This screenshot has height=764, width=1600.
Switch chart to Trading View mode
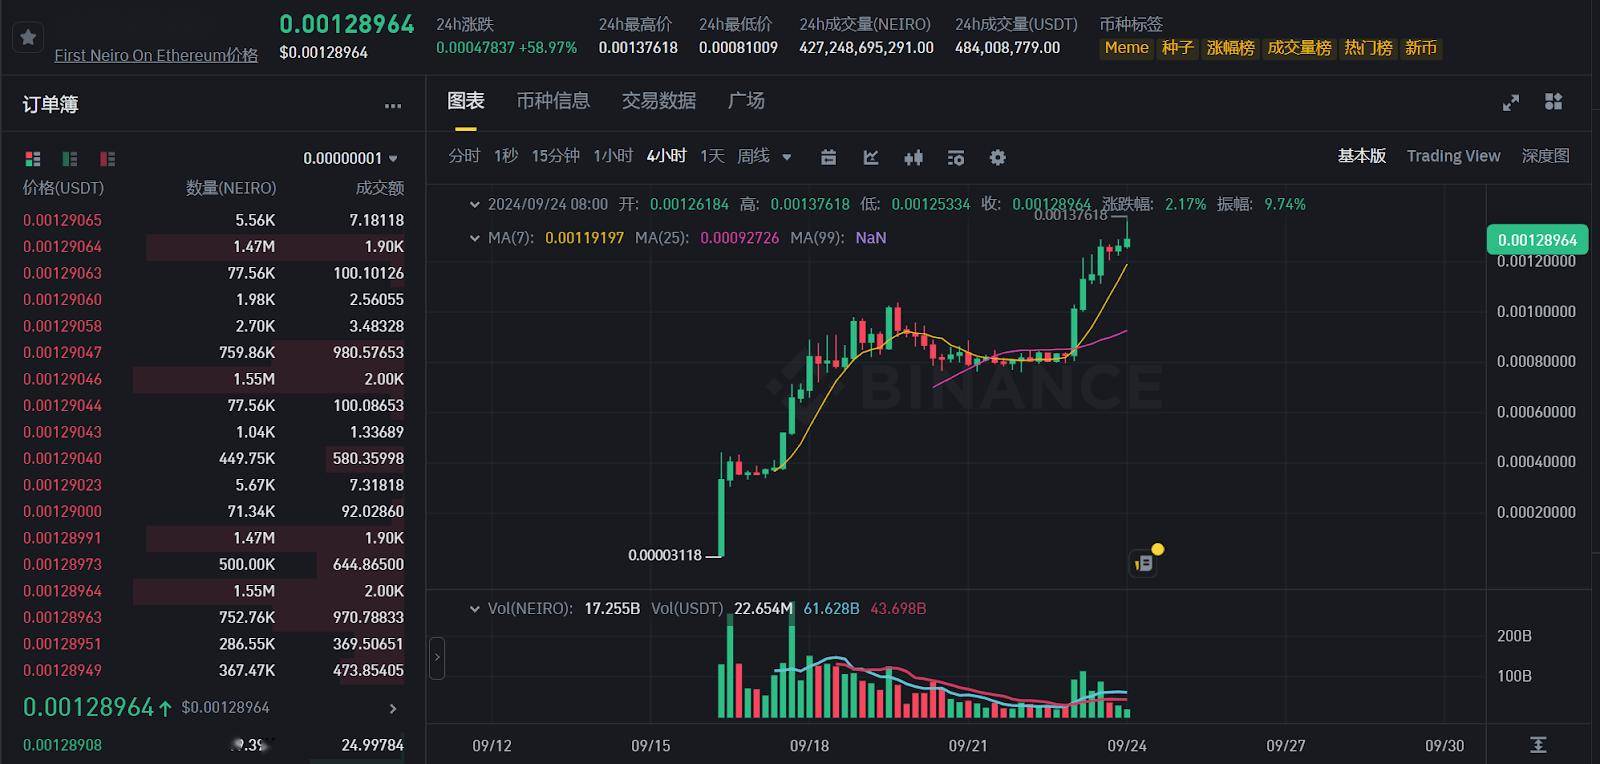[x=1453, y=156]
